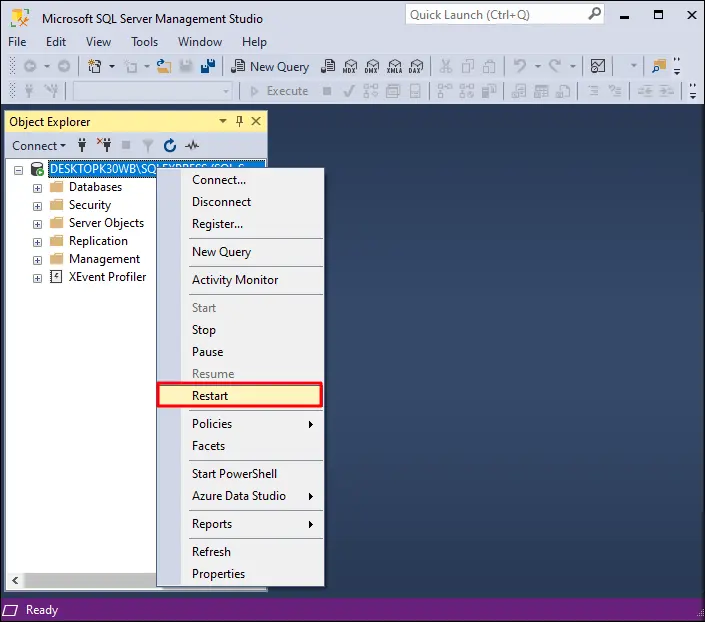This screenshot has height=622, width=705.
Task: Open the Window menu
Action: (200, 42)
